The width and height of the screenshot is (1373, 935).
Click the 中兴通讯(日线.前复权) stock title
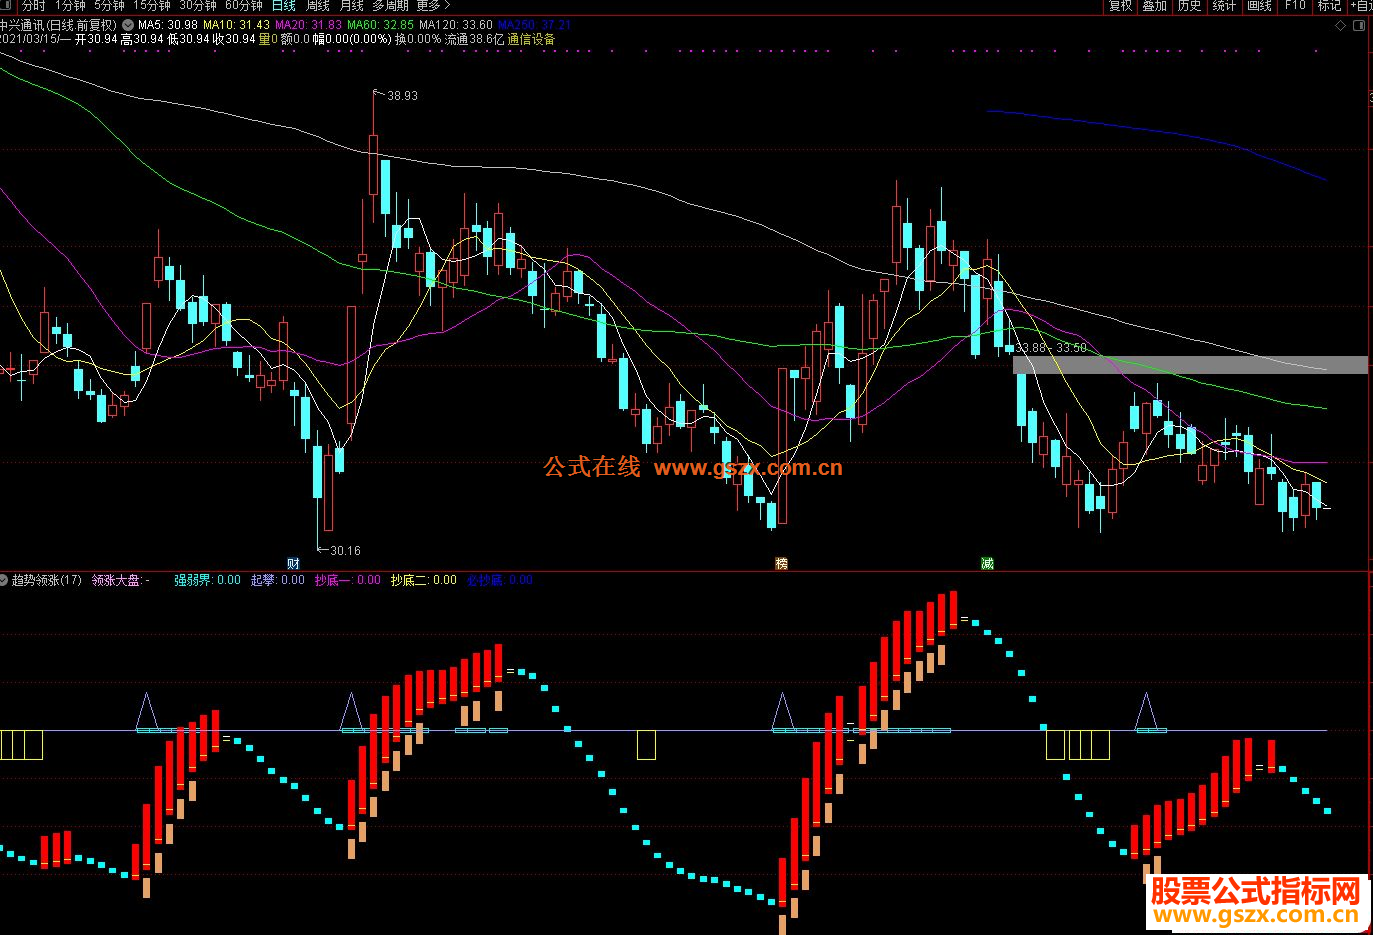(x=59, y=25)
